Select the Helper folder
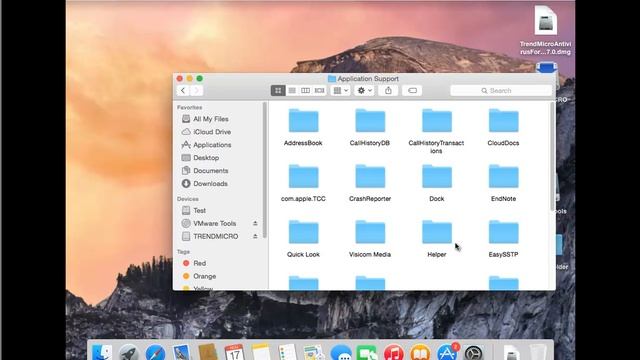 (437, 239)
